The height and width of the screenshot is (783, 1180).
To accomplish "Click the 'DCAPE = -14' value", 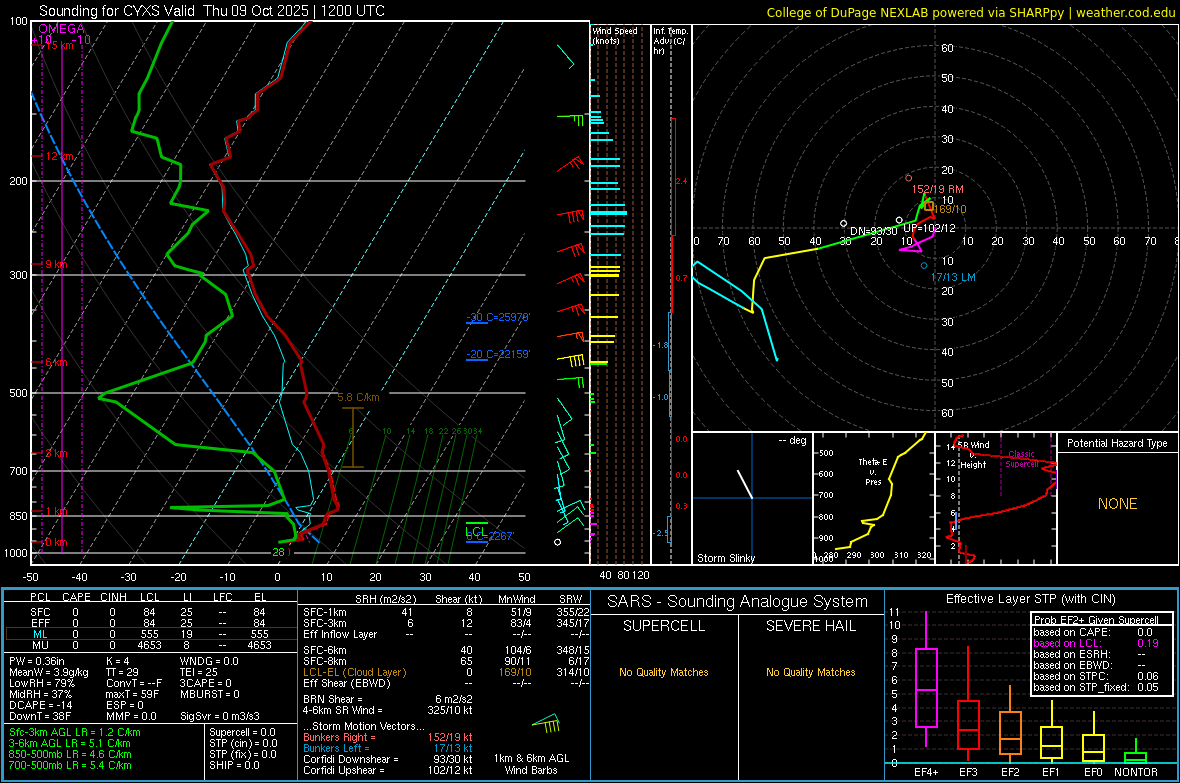I will click(41, 705).
